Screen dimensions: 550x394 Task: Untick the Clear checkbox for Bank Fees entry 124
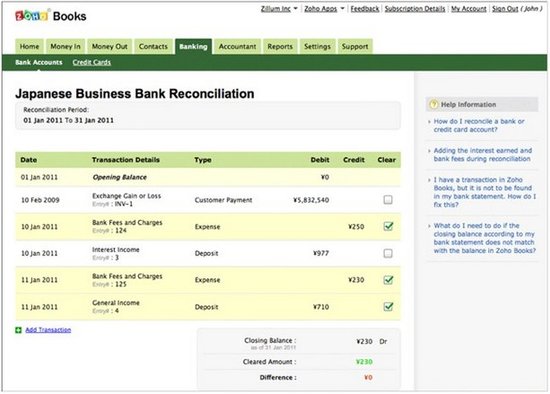(388, 226)
